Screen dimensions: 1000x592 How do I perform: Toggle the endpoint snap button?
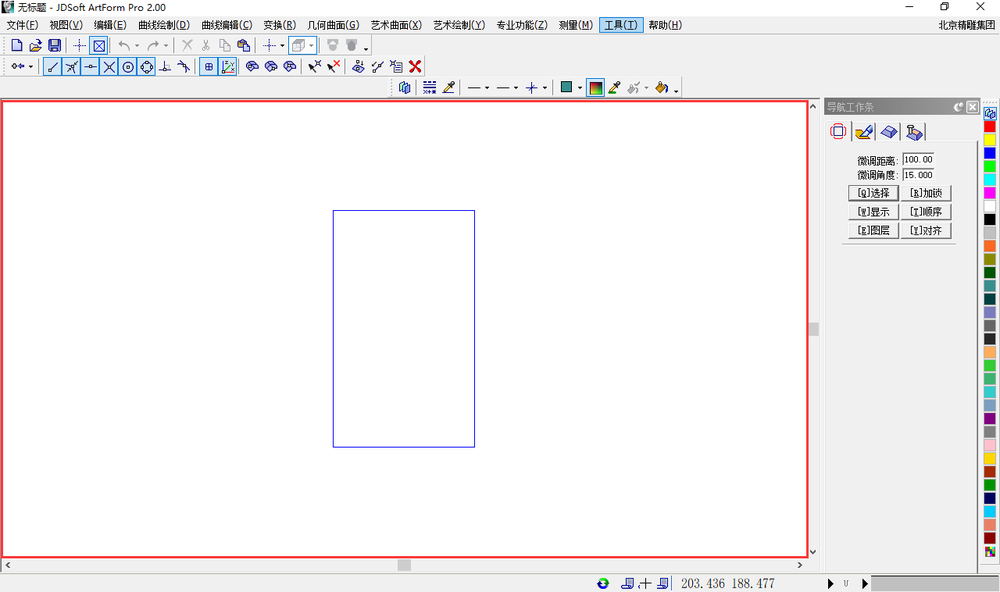[x=53, y=66]
